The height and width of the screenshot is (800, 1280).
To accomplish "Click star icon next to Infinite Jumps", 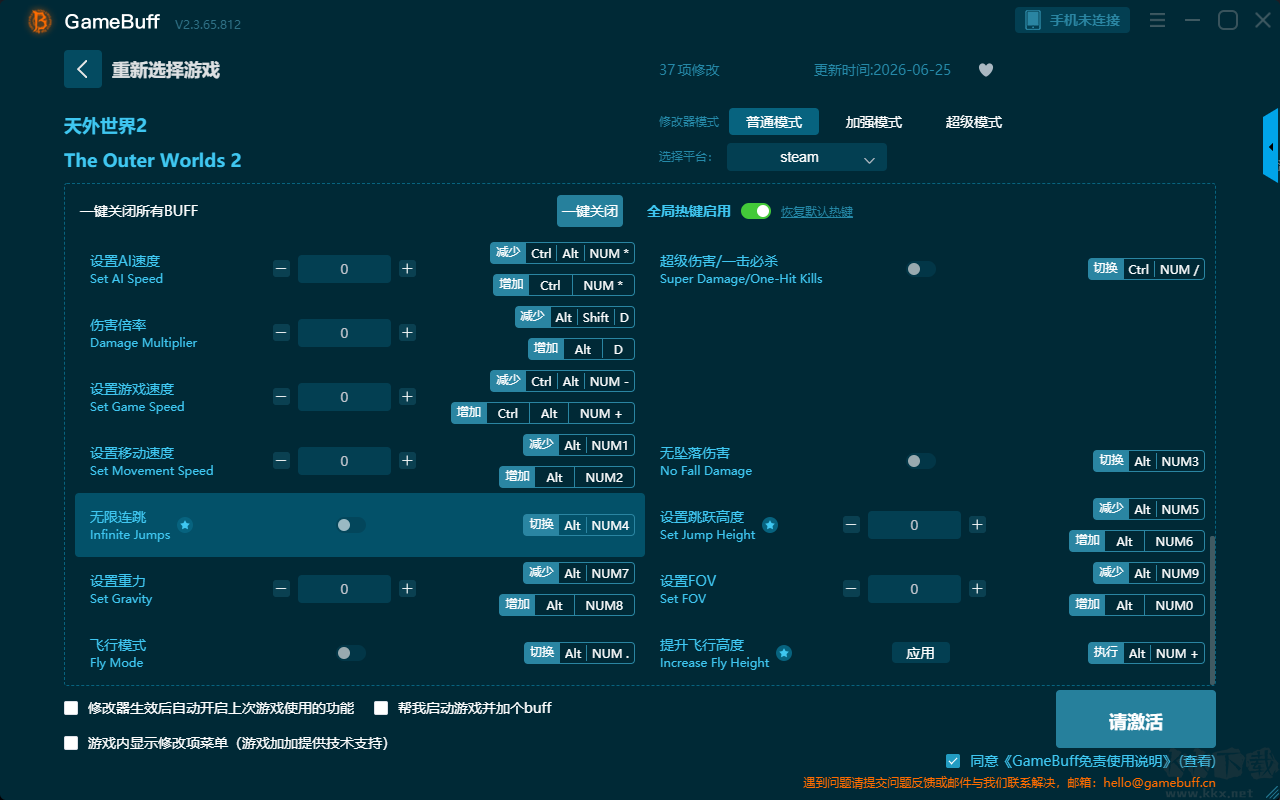I will point(185,525).
